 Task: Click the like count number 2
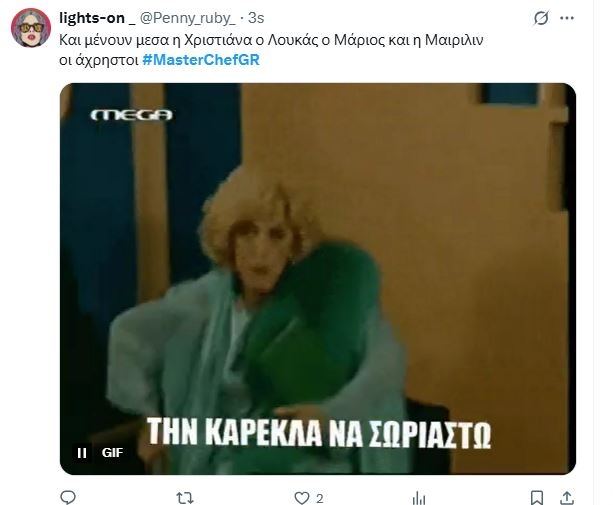coord(319,499)
